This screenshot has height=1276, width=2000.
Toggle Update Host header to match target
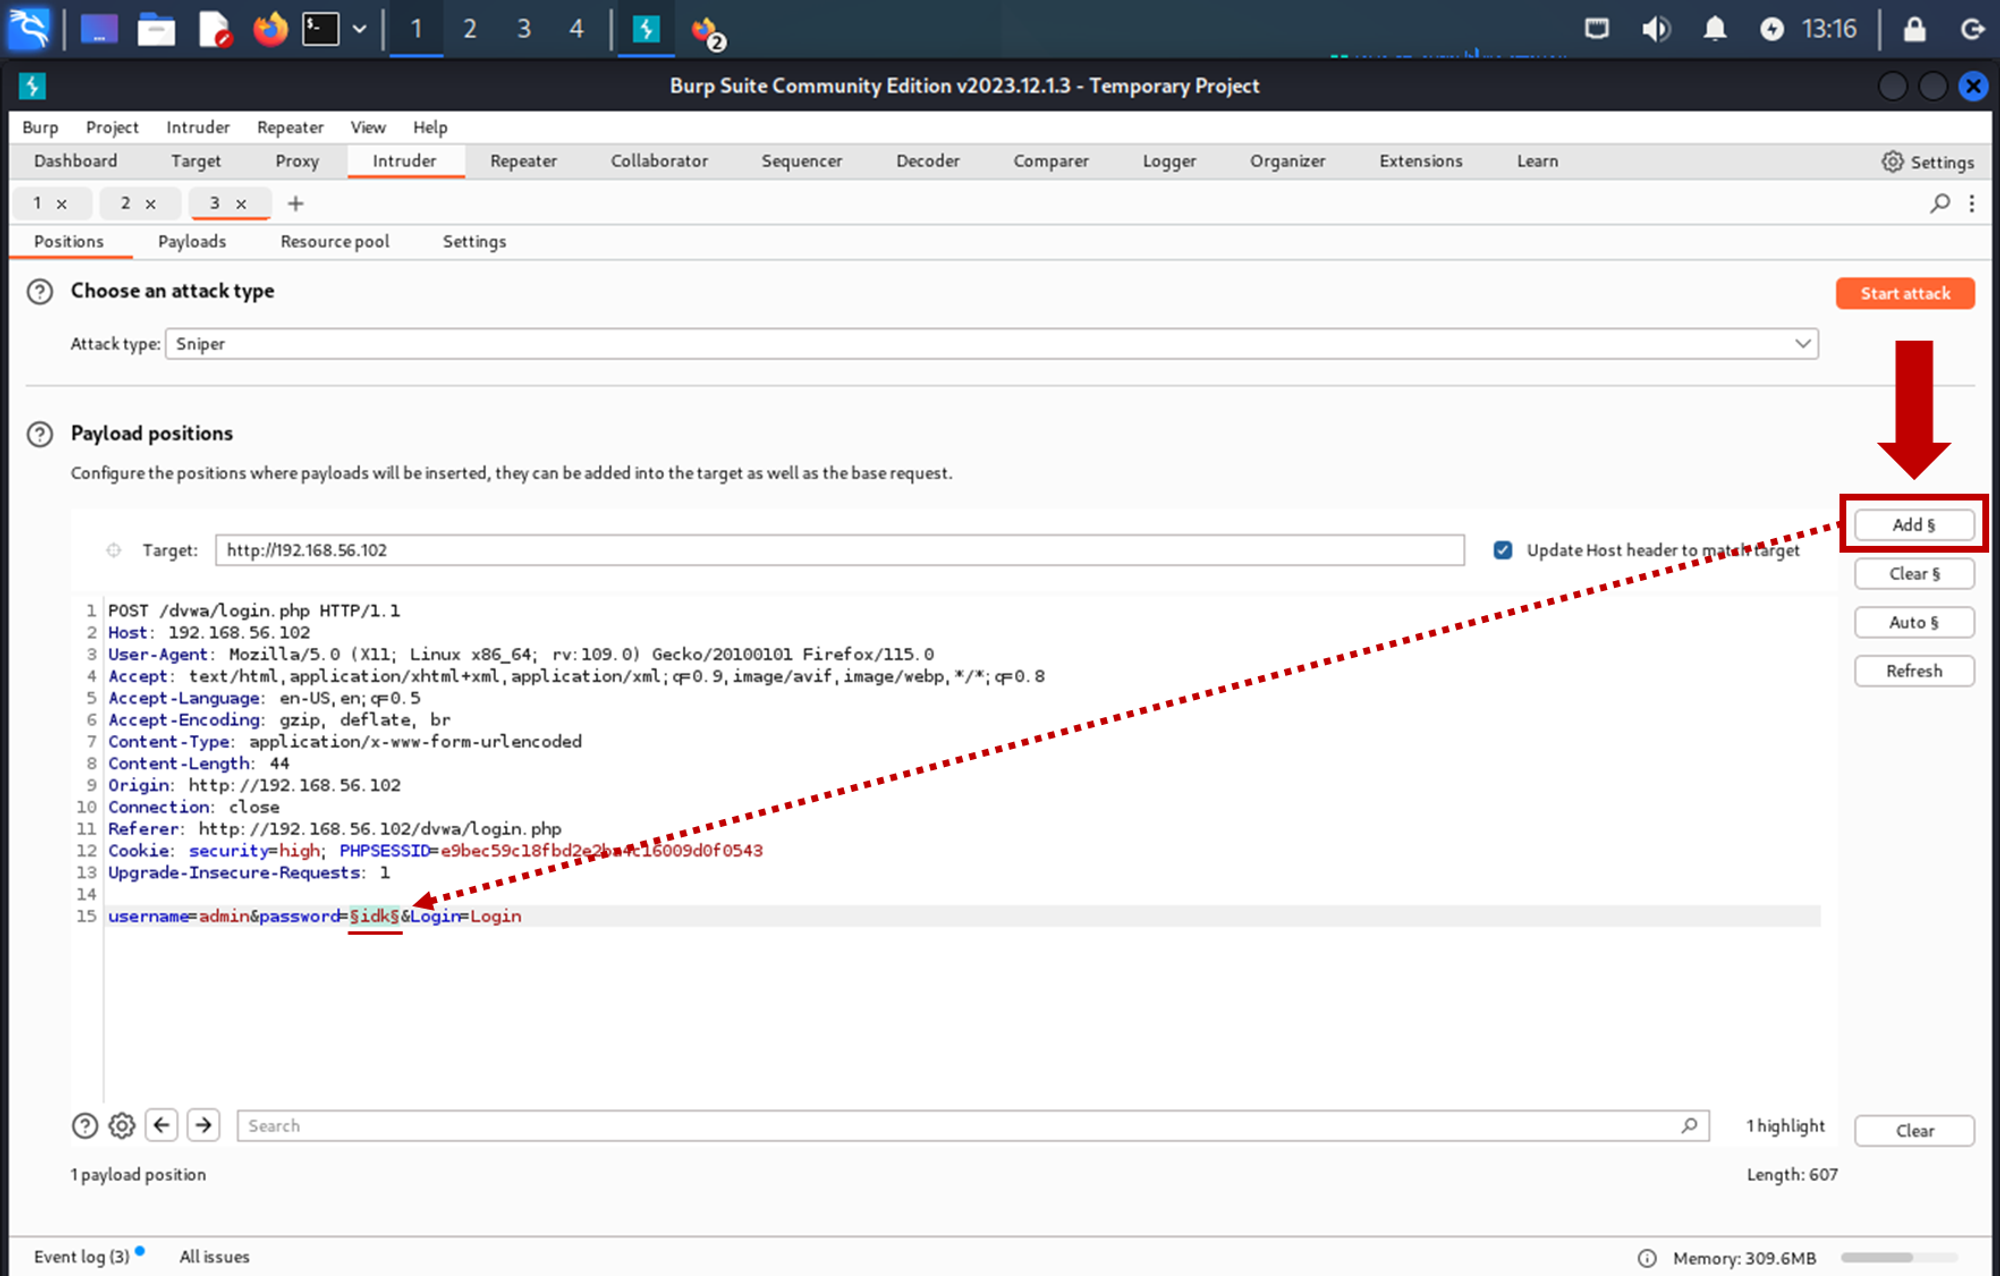point(1502,550)
